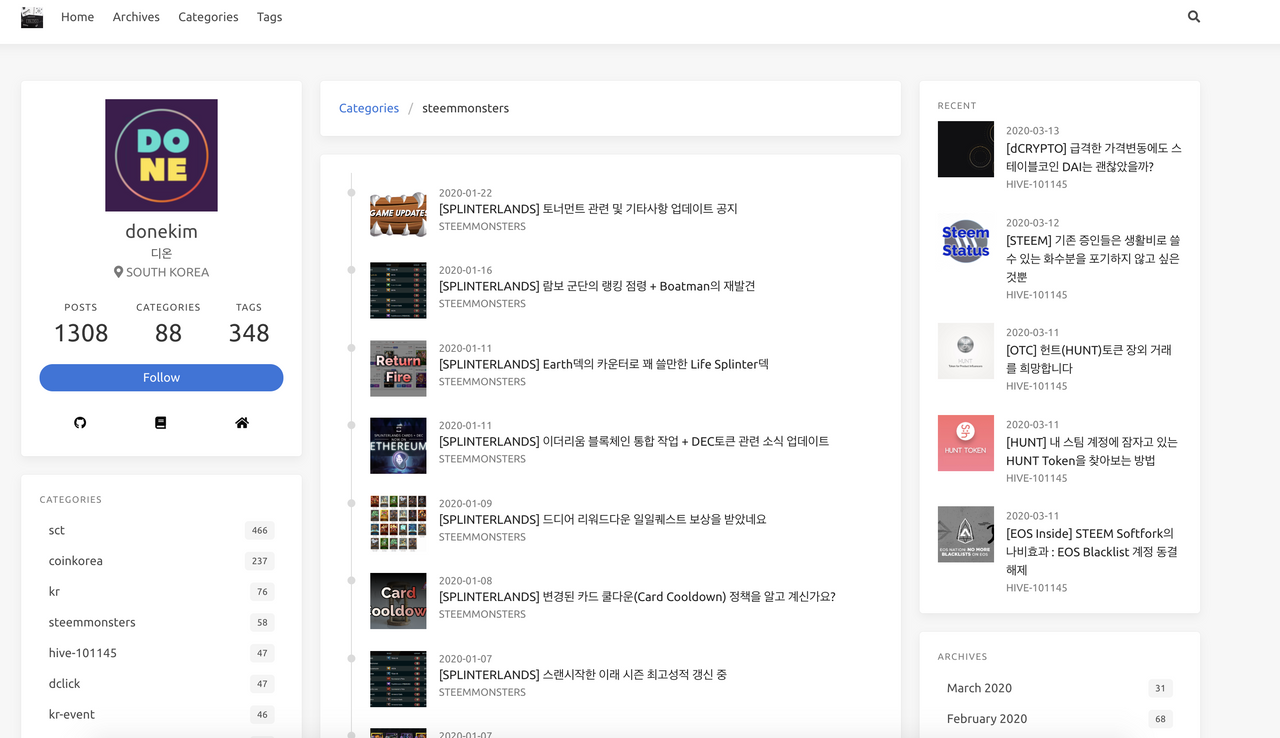Open the February 2020 archive
Screen dimensions: 1280x738
coord(1060,719)
